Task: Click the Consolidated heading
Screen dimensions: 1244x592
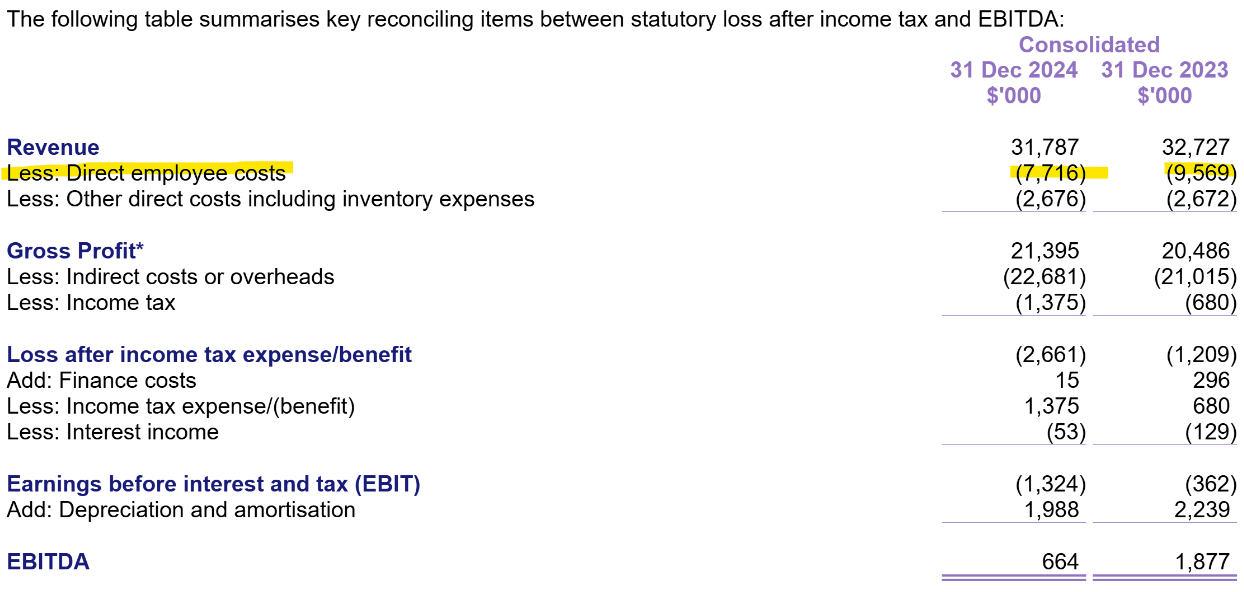Action: click(x=1089, y=45)
